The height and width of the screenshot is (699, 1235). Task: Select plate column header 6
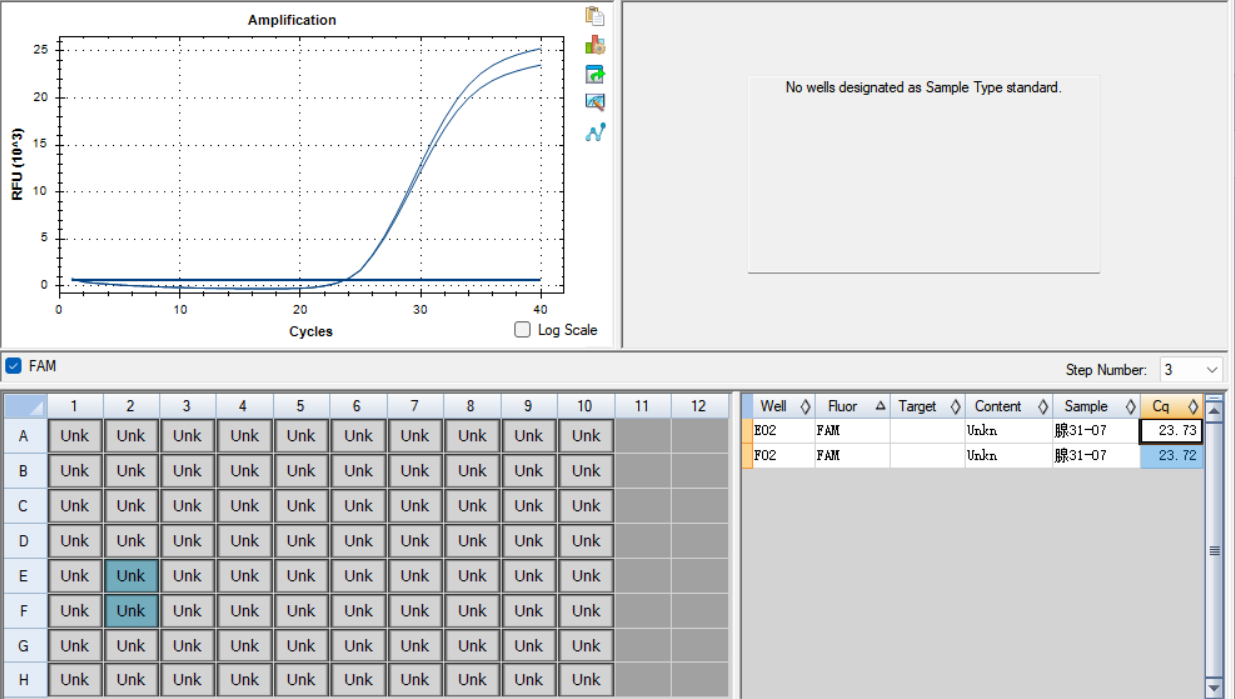coord(358,406)
